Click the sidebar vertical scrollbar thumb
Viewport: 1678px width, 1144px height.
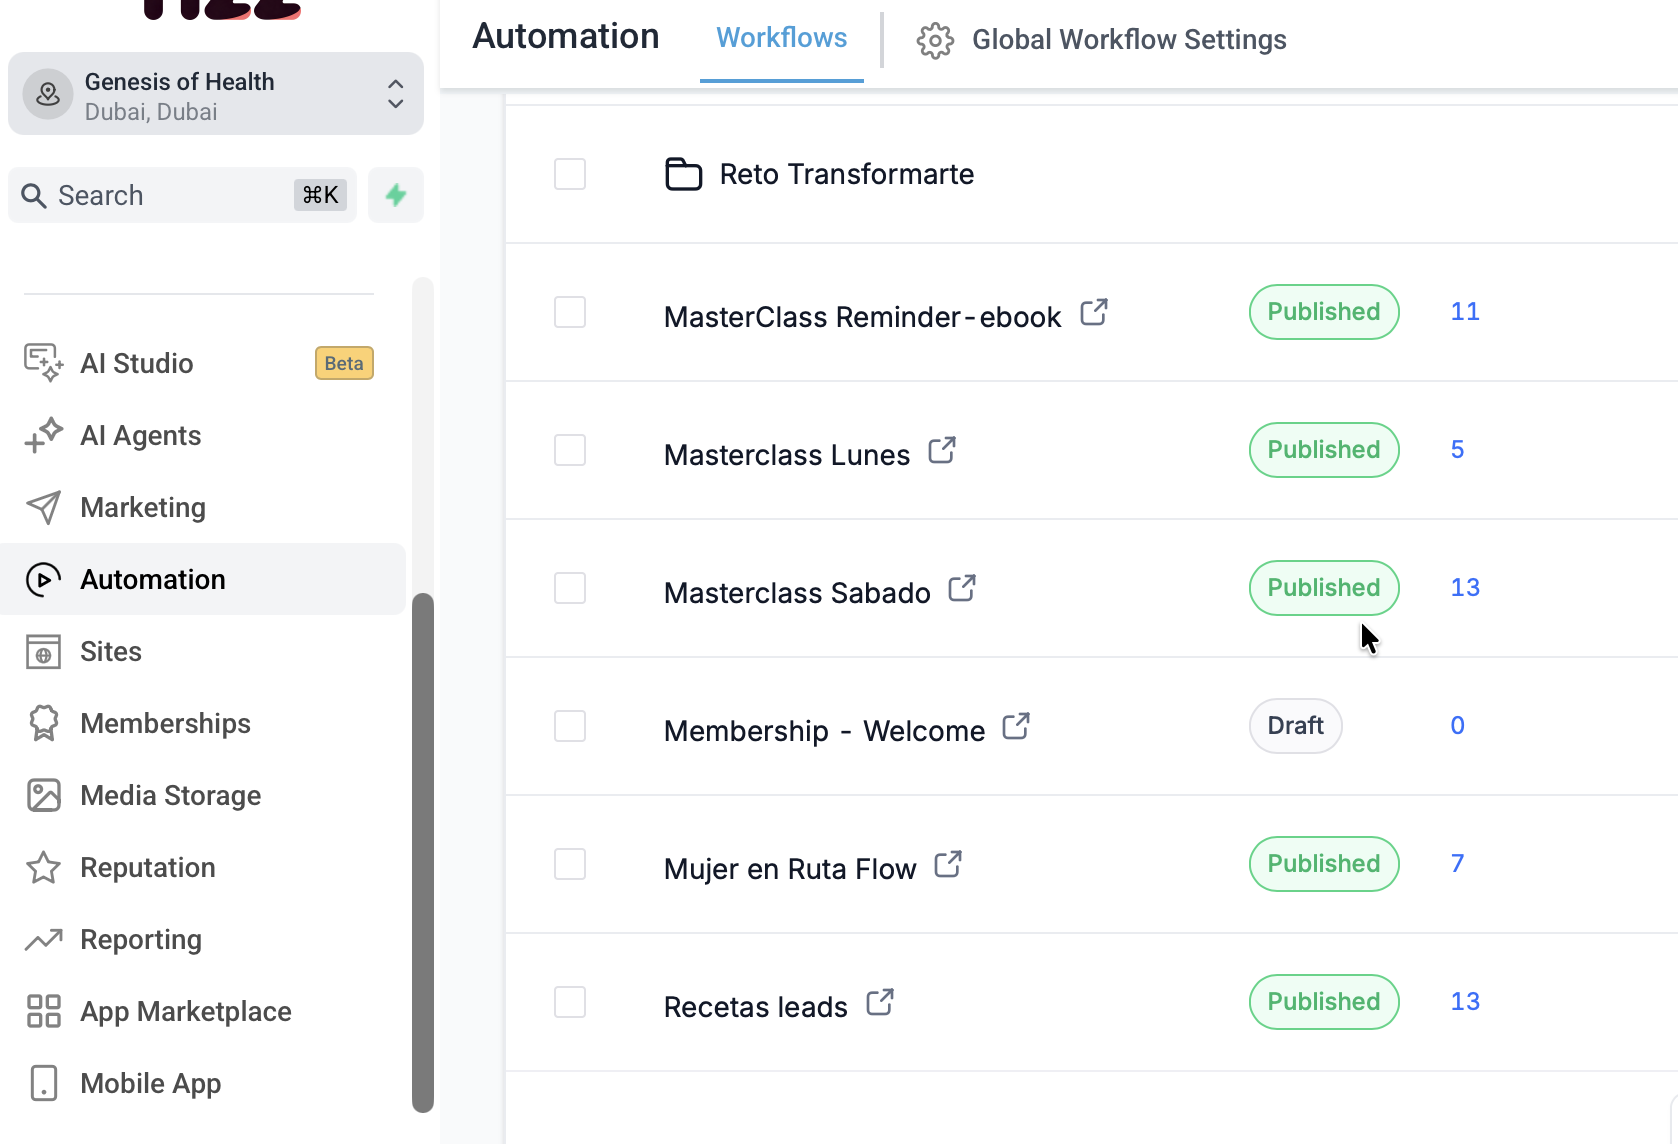click(x=423, y=852)
